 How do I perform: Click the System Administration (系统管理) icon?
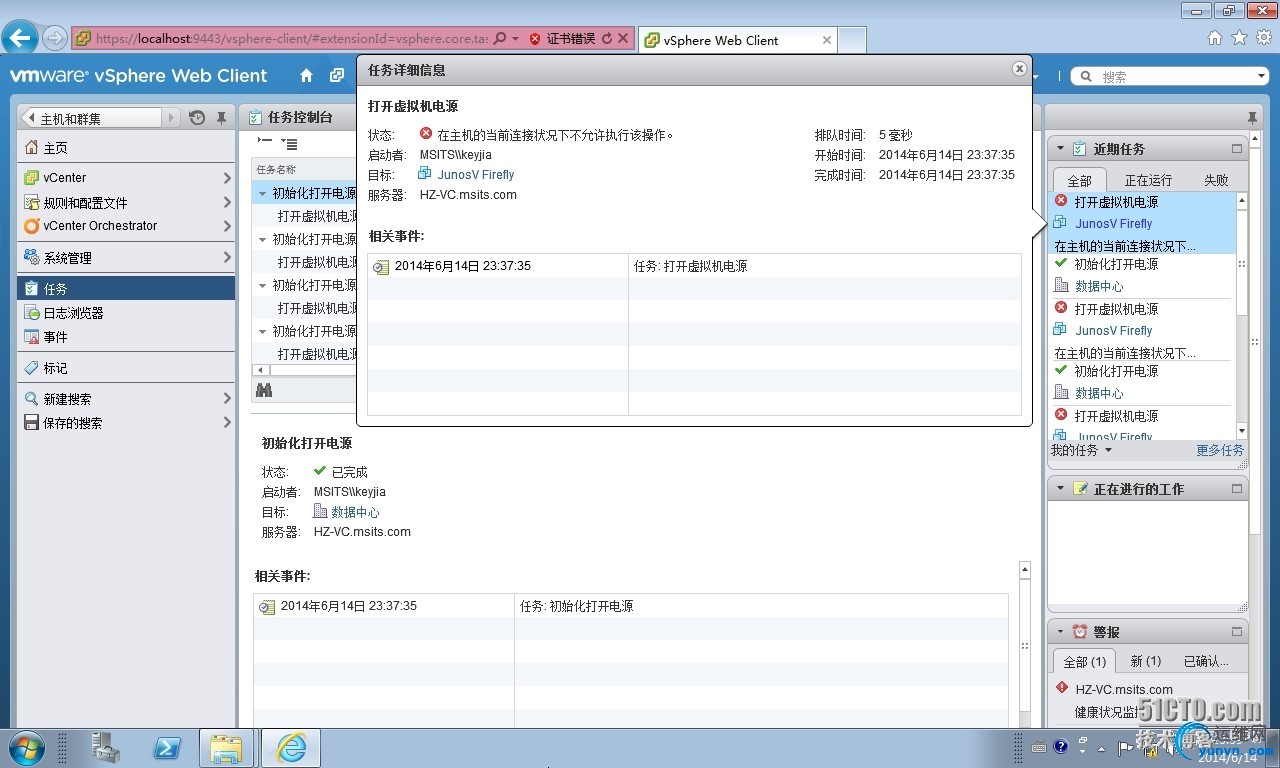(x=31, y=257)
